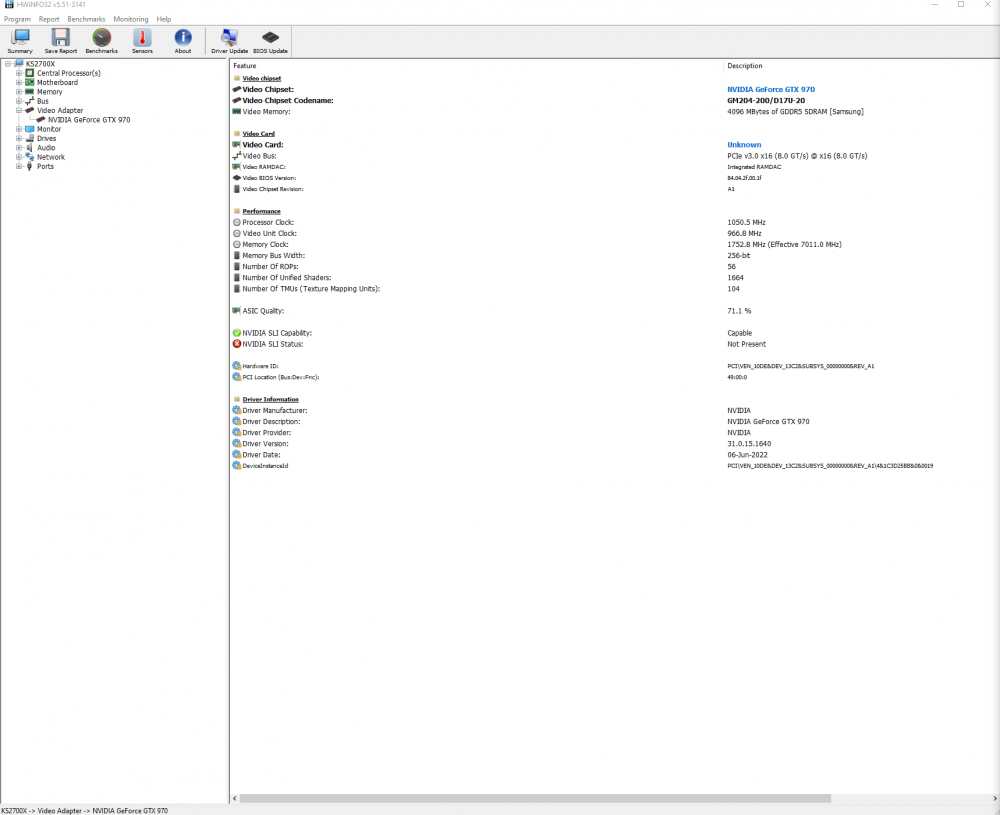Click the Monitor tree icon

pyautogui.click(x=29, y=129)
